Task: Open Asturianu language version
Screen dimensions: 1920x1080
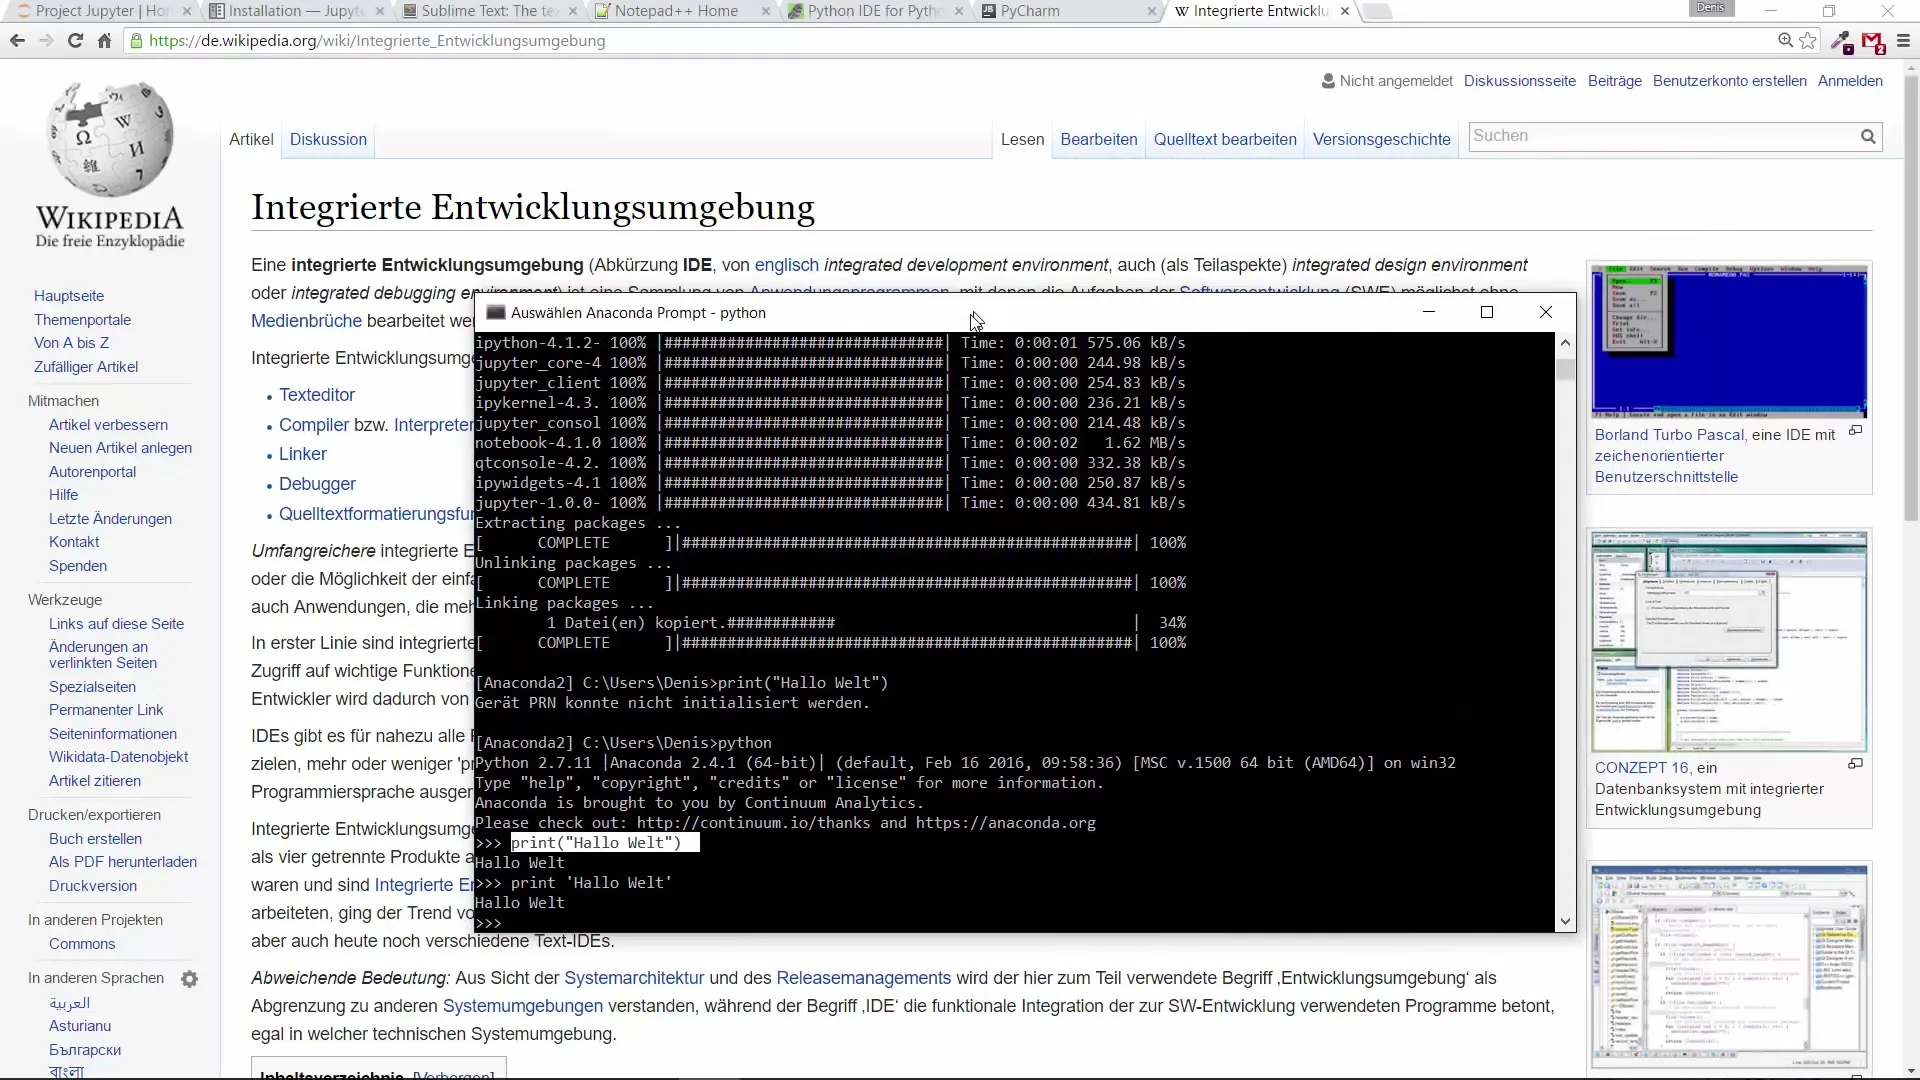Action: [80, 1026]
